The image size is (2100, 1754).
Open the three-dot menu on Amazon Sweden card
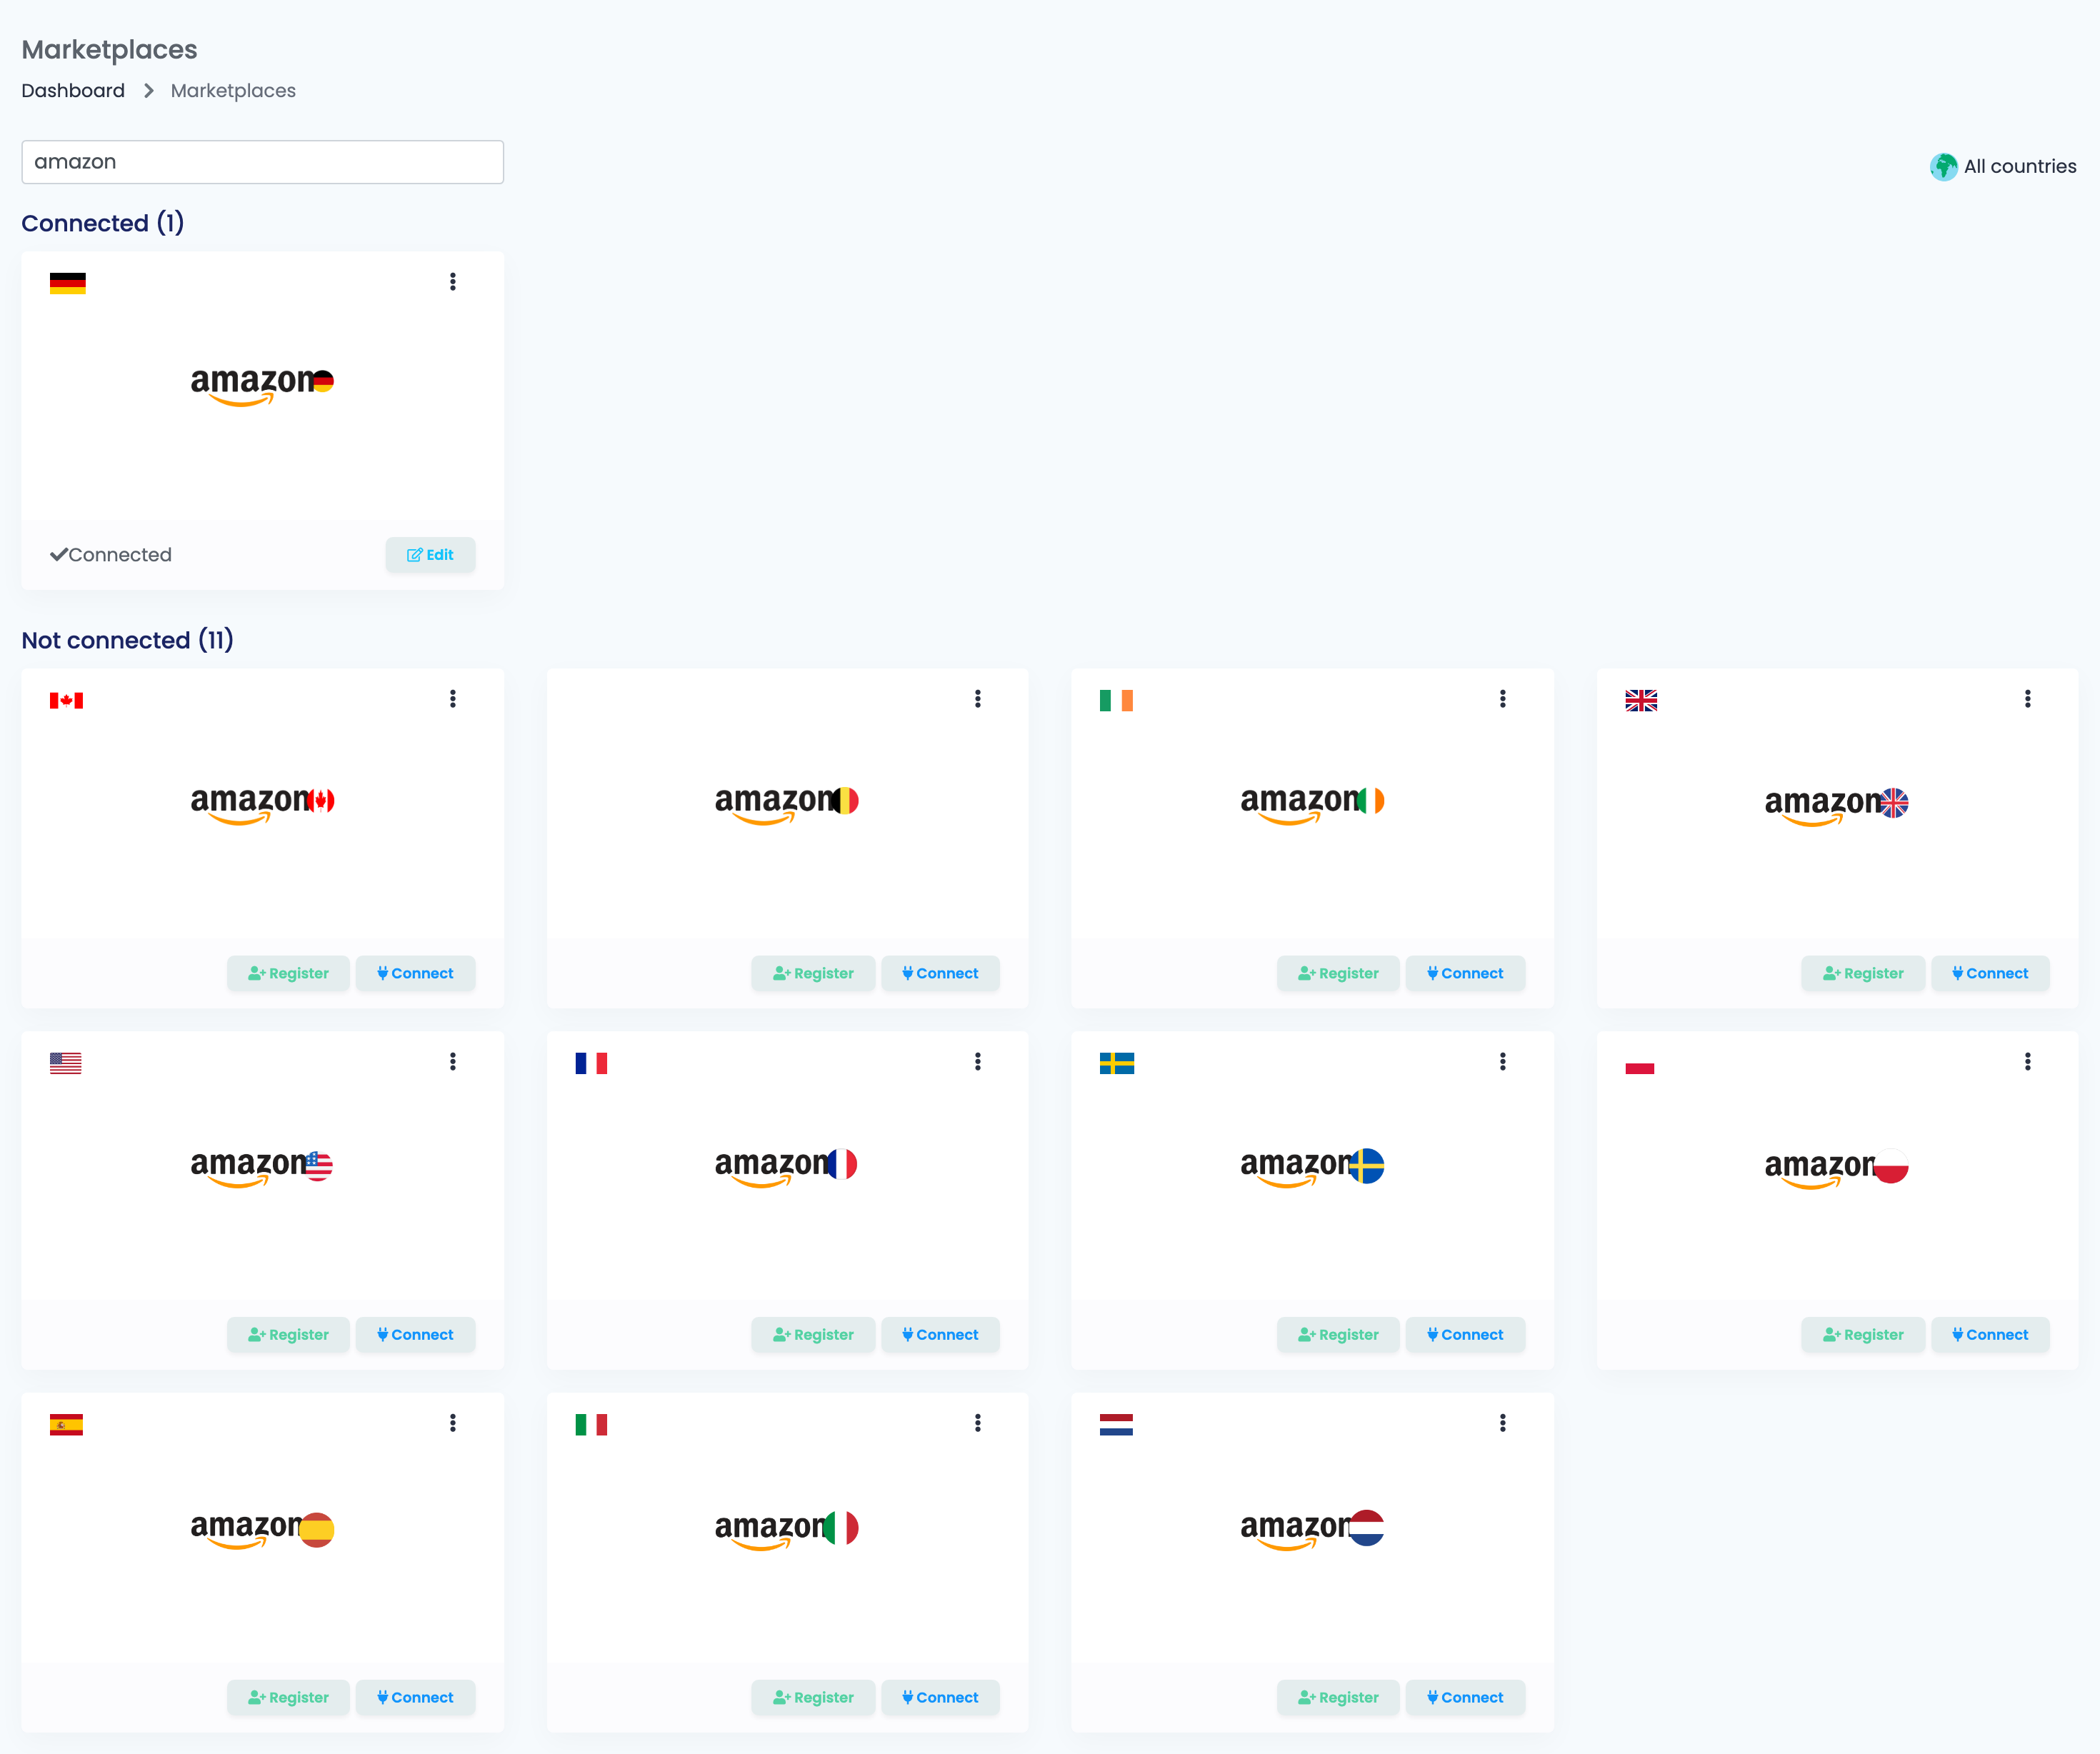click(1503, 1061)
